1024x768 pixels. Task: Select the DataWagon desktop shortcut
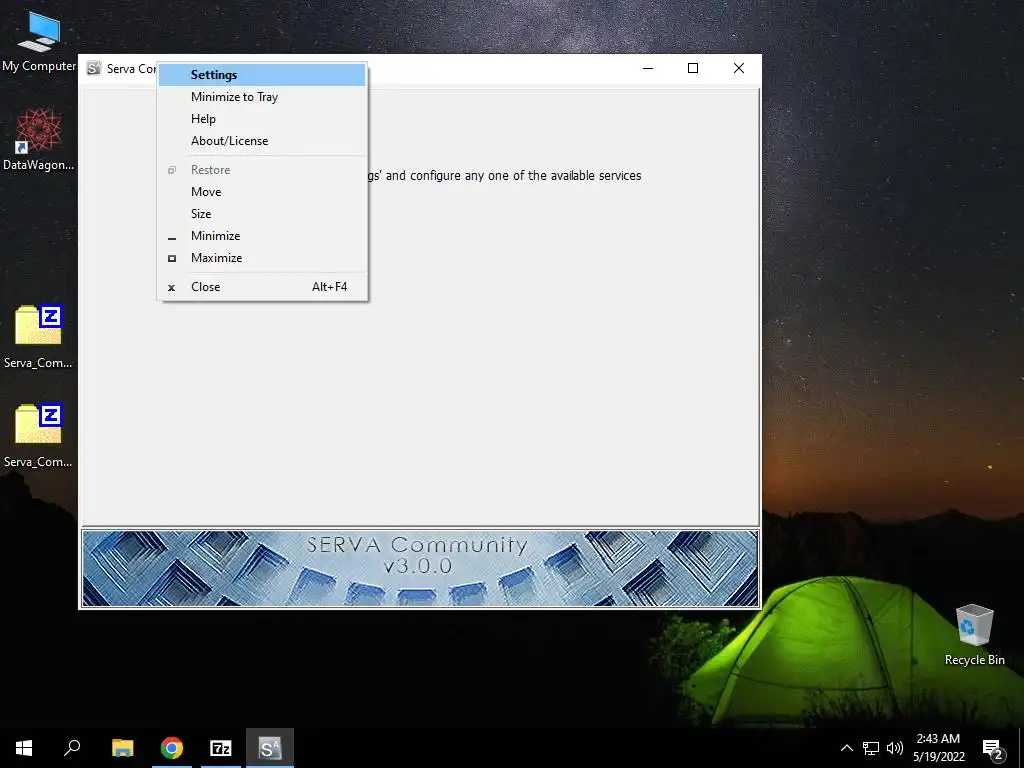(x=39, y=139)
